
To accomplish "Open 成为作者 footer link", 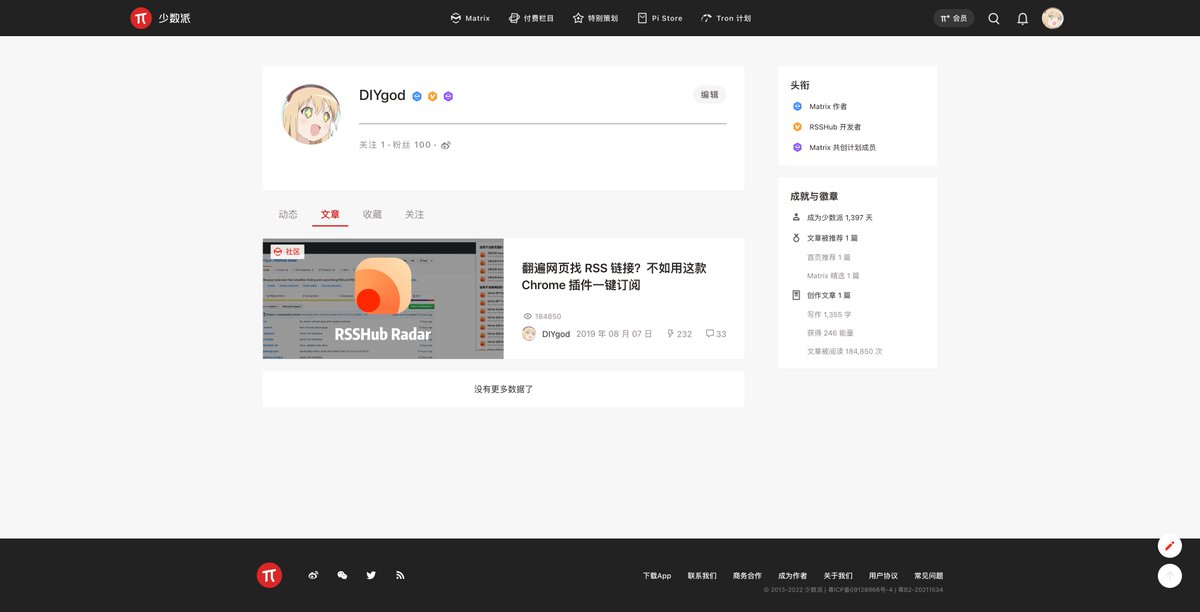I will click(793, 576).
